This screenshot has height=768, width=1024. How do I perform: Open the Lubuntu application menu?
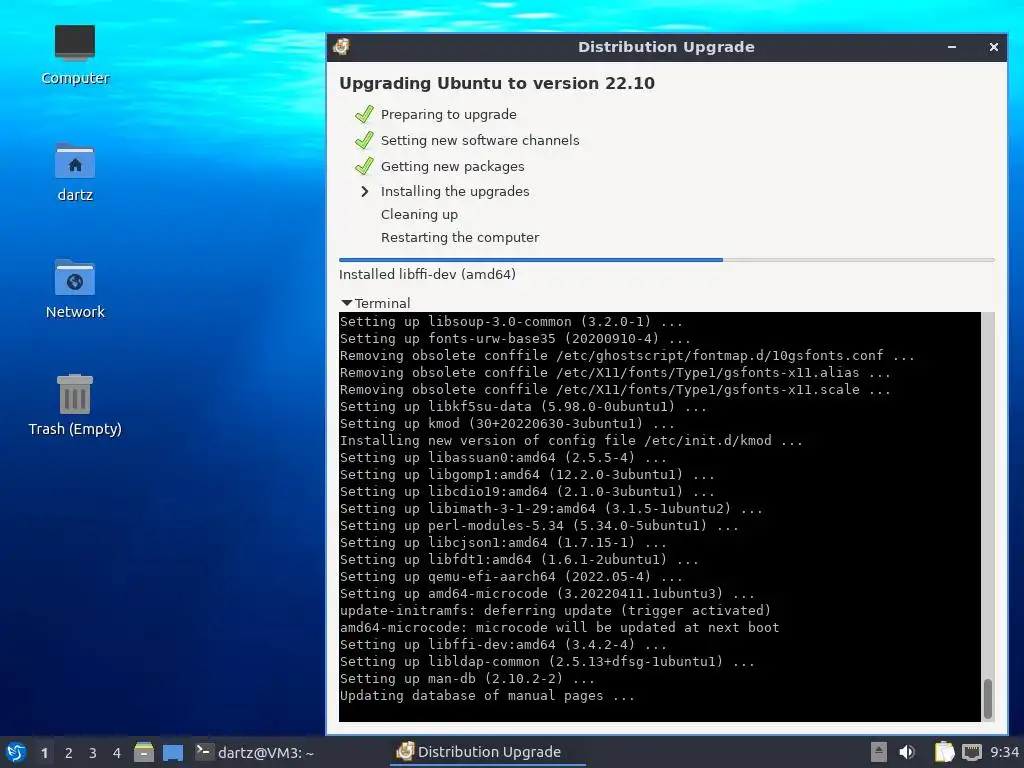pyautogui.click(x=16, y=752)
